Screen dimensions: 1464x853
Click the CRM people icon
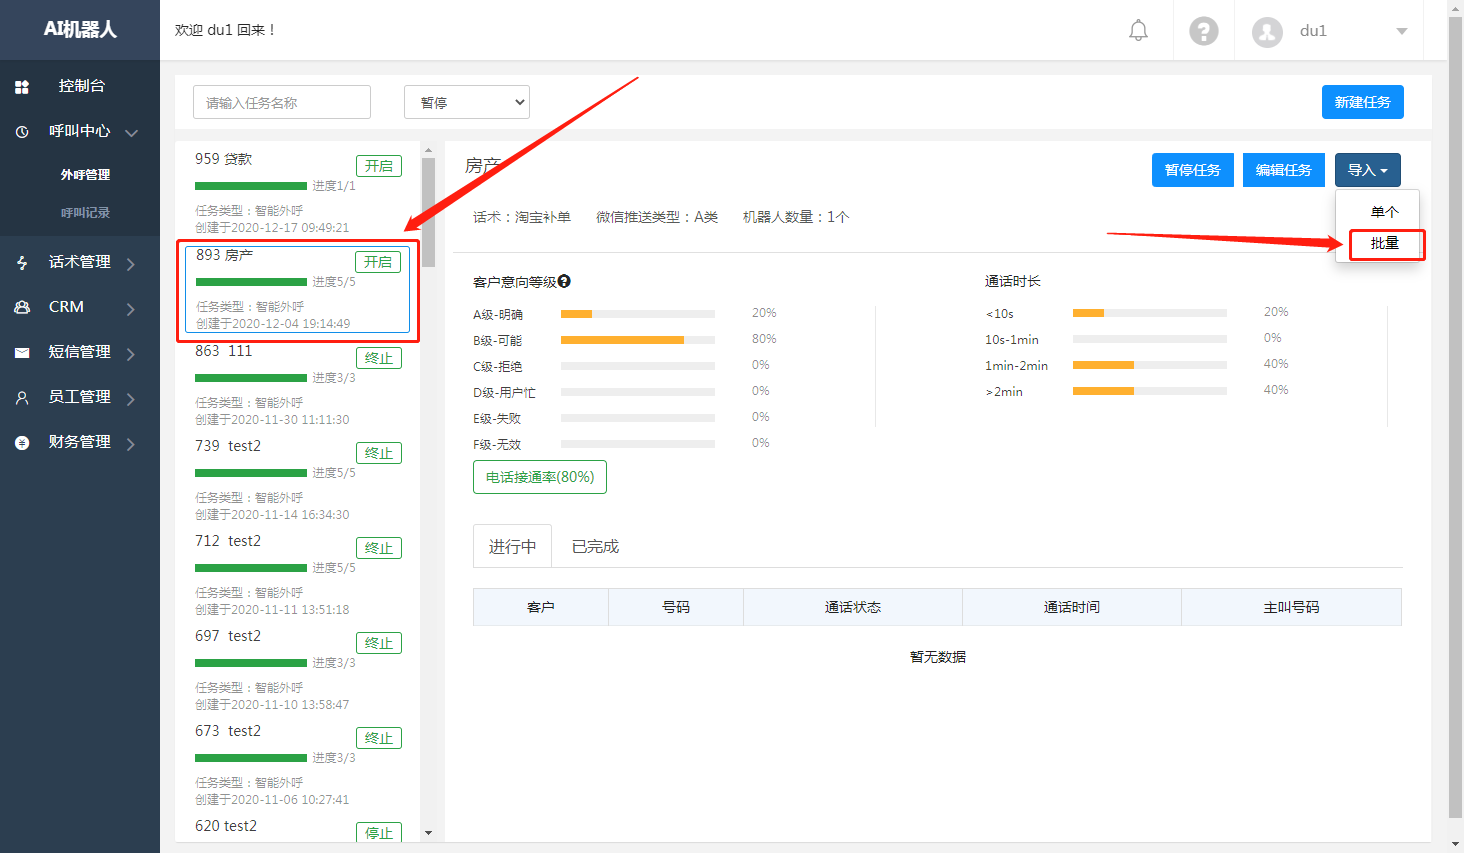pos(22,308)
